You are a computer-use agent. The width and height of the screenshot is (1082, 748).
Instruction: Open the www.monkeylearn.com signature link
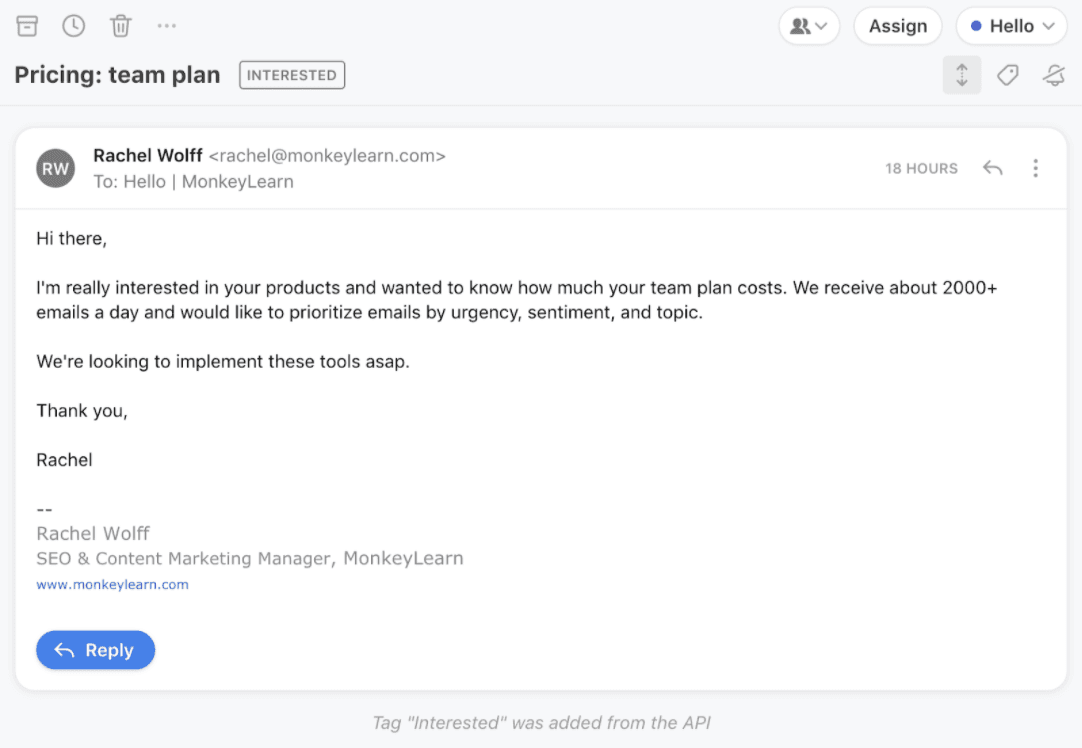pyautogui.click(x=112, y=584)
